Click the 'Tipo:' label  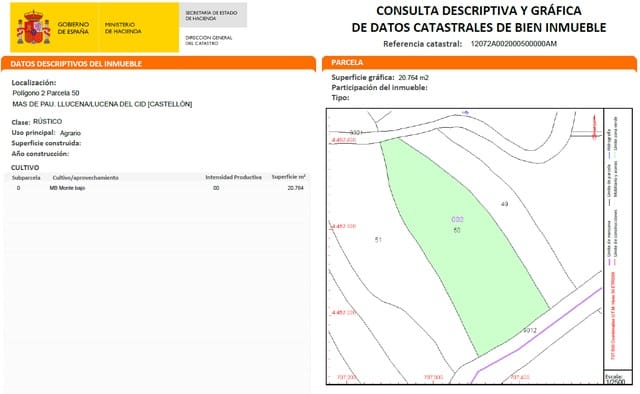(340, 98)
